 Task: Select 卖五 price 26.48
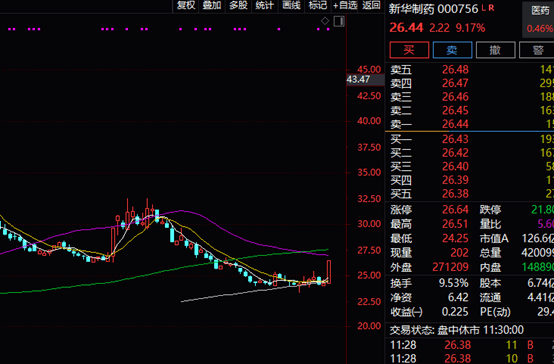pos(455,70)
